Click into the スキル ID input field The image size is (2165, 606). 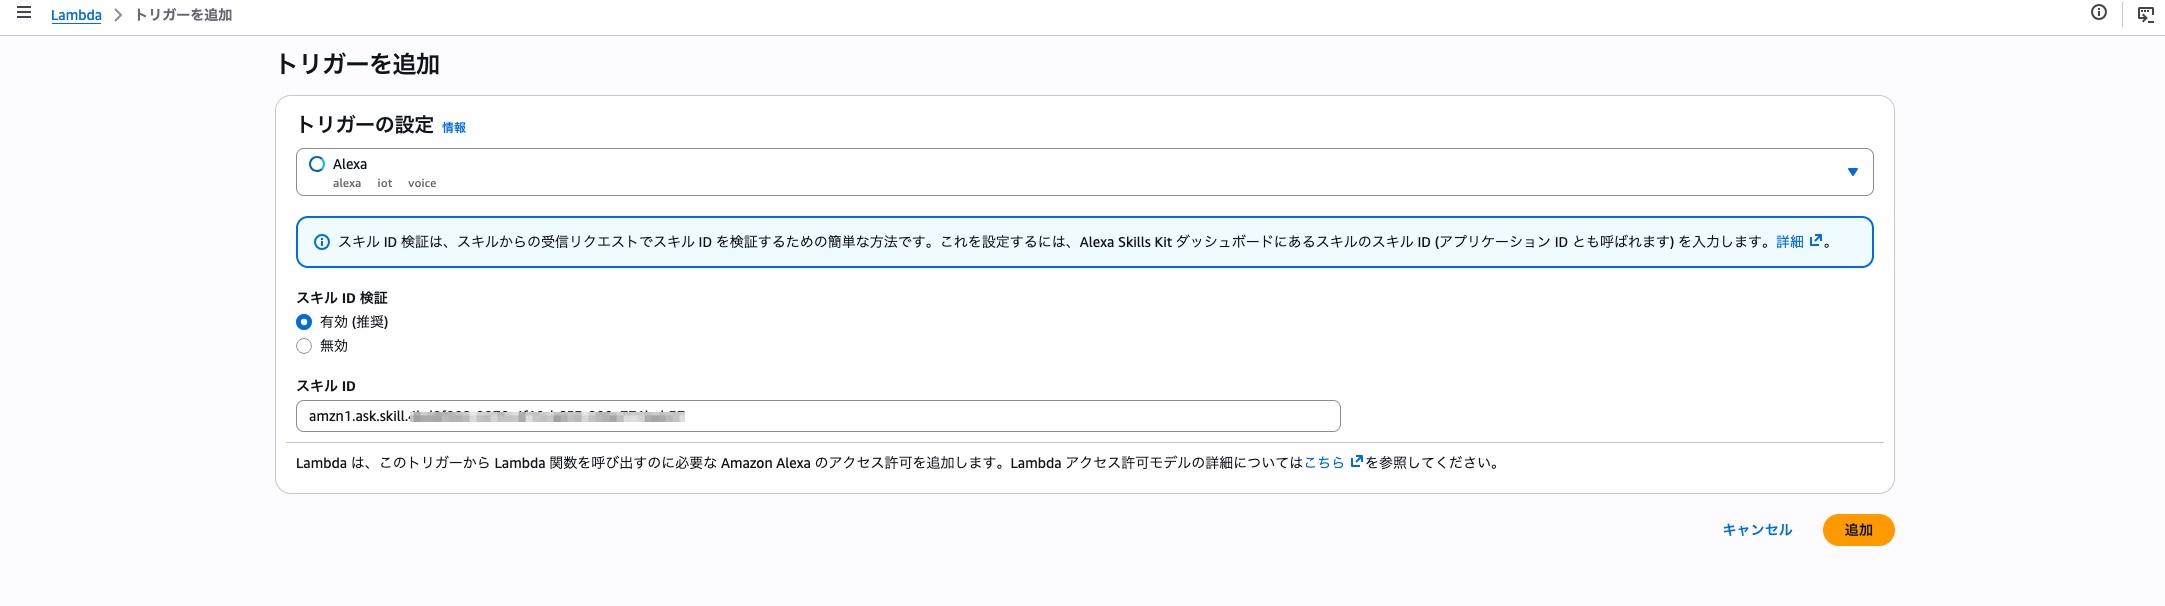tap(818, 416)
